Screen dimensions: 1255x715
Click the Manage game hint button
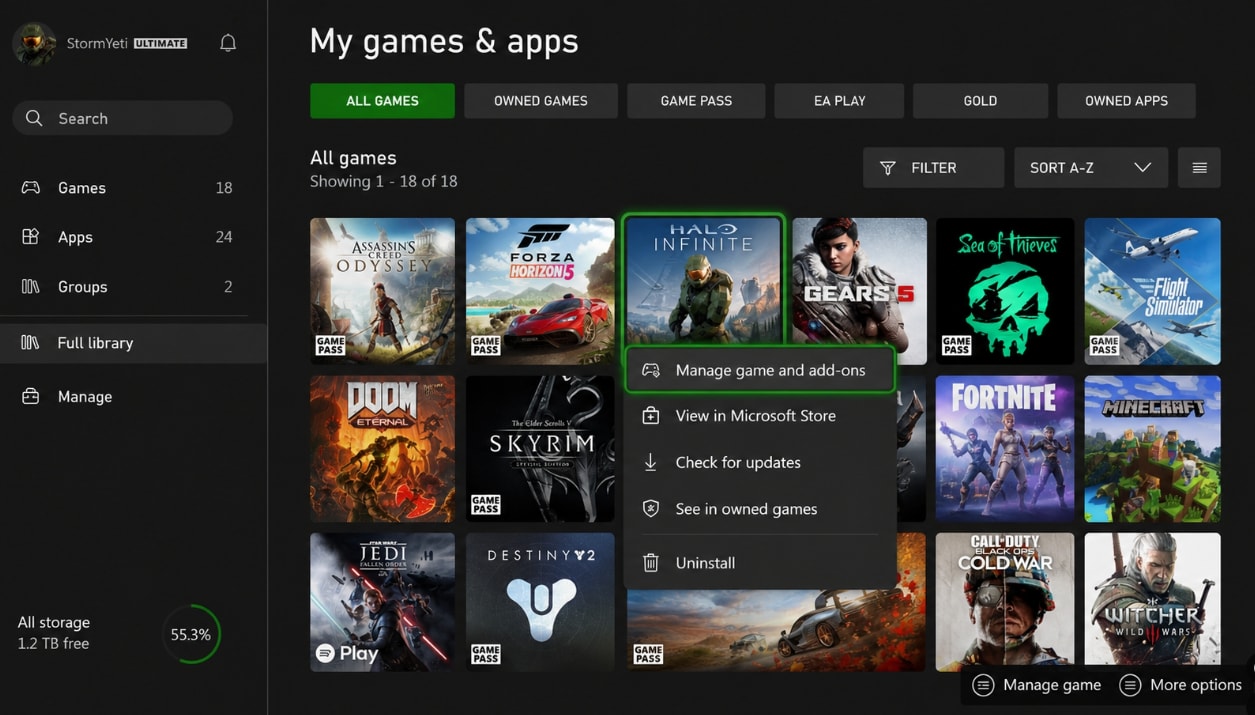(x=1037, y=685)
